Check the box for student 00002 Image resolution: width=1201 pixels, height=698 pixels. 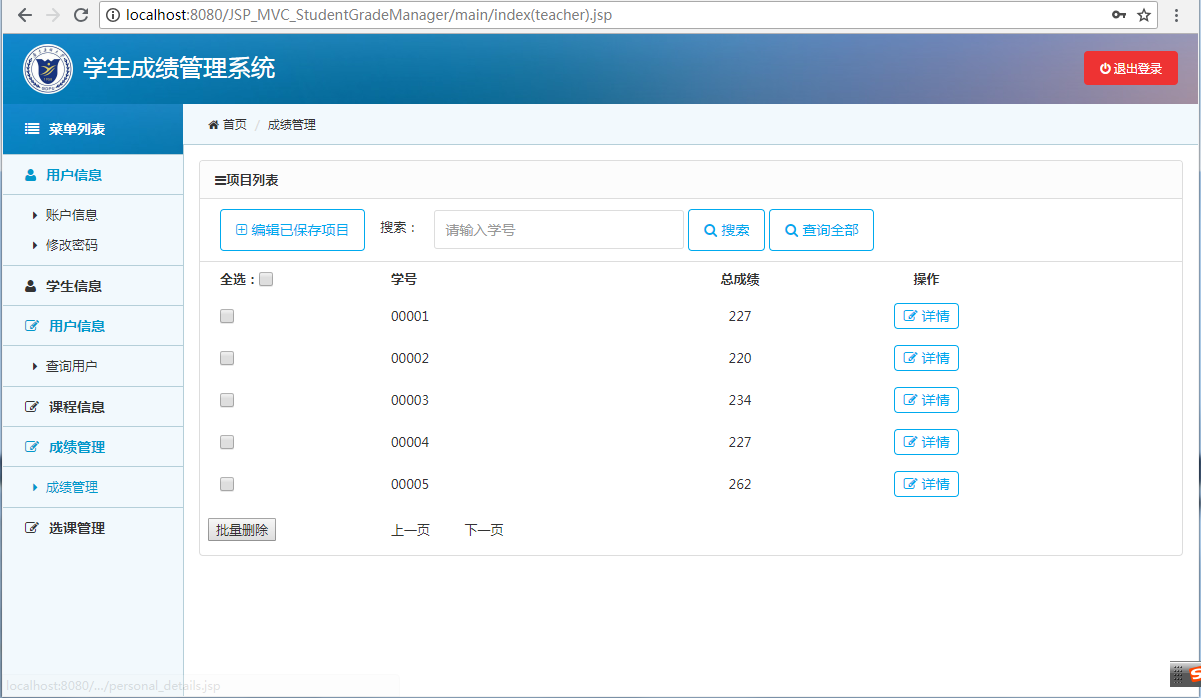(x=227, y=358)
